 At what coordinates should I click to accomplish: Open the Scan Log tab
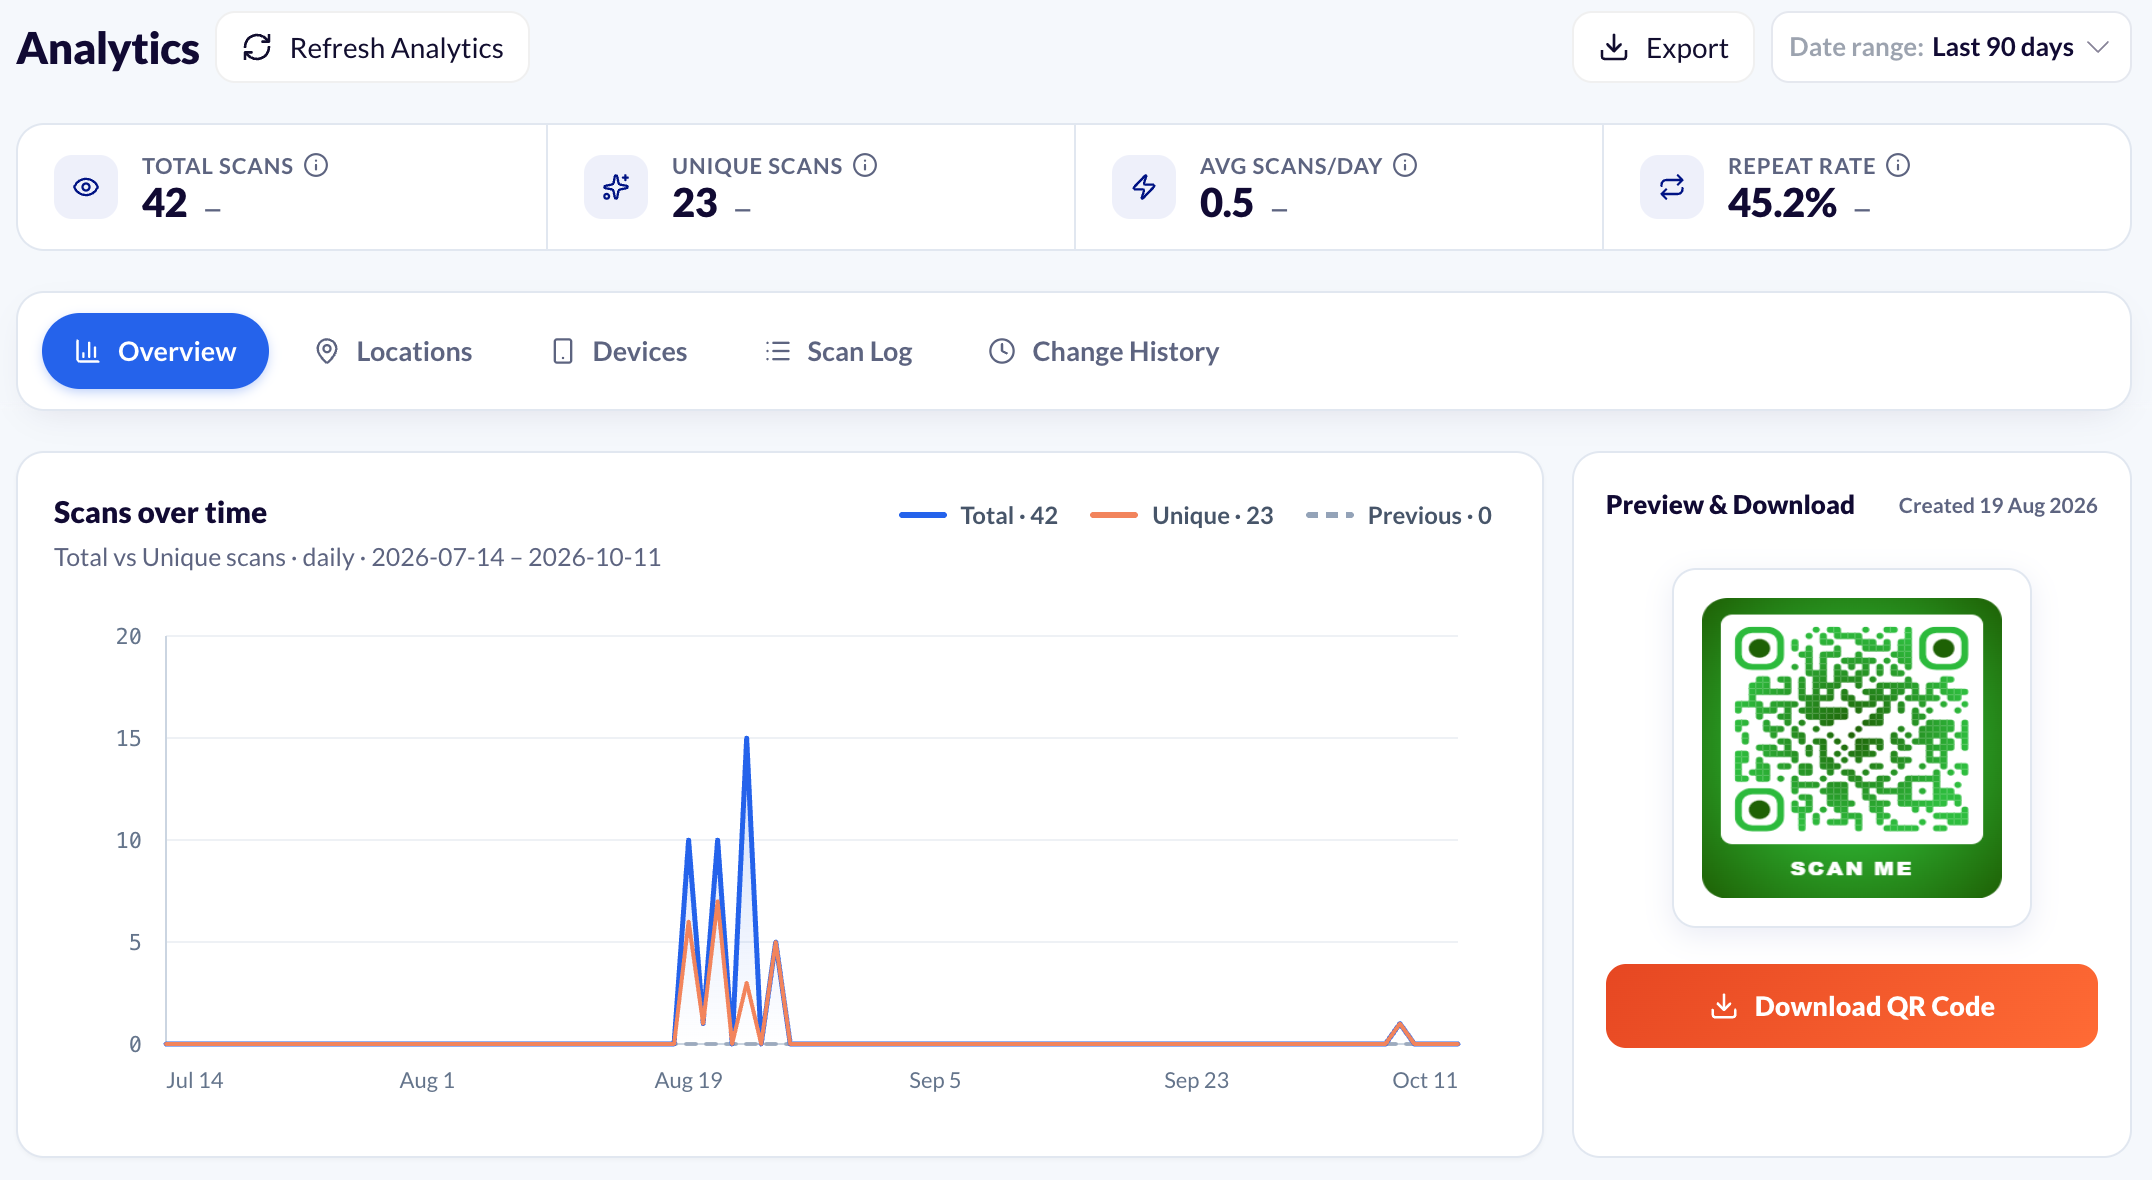tap(838, 351)
